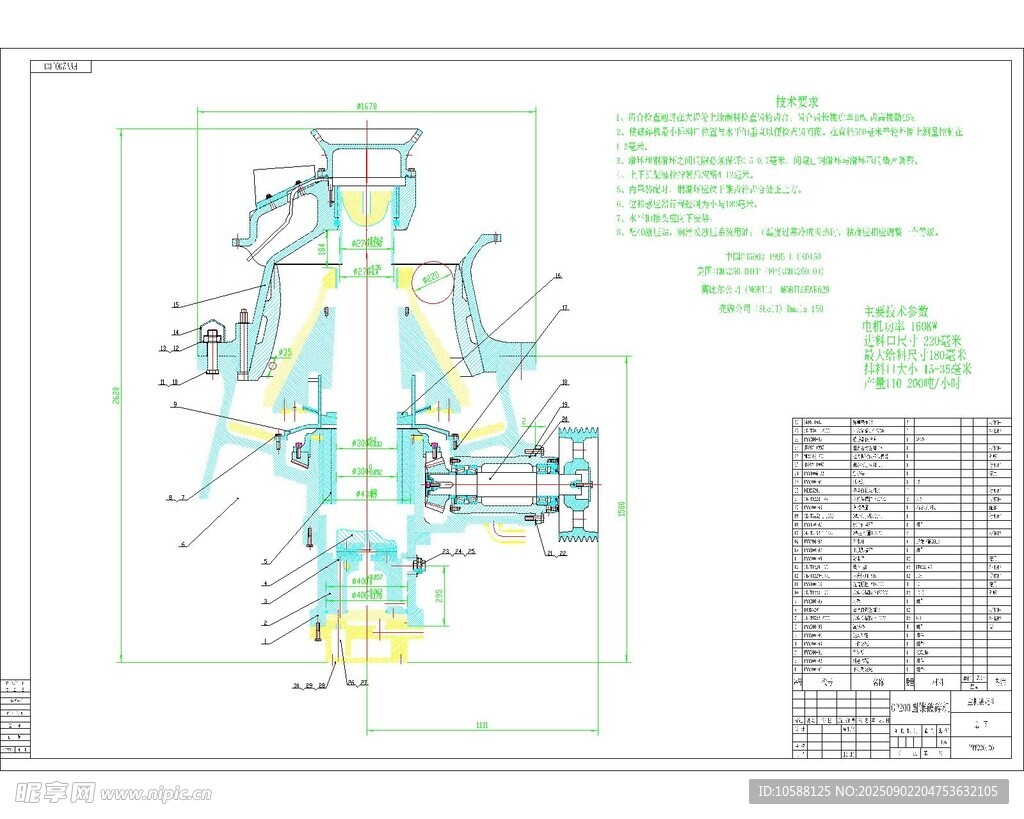Viewport: 1024px width, 819px height.
Task: Click the small Ø35 circle symbol
Action: pyautogui.click(x=271, y=366)
